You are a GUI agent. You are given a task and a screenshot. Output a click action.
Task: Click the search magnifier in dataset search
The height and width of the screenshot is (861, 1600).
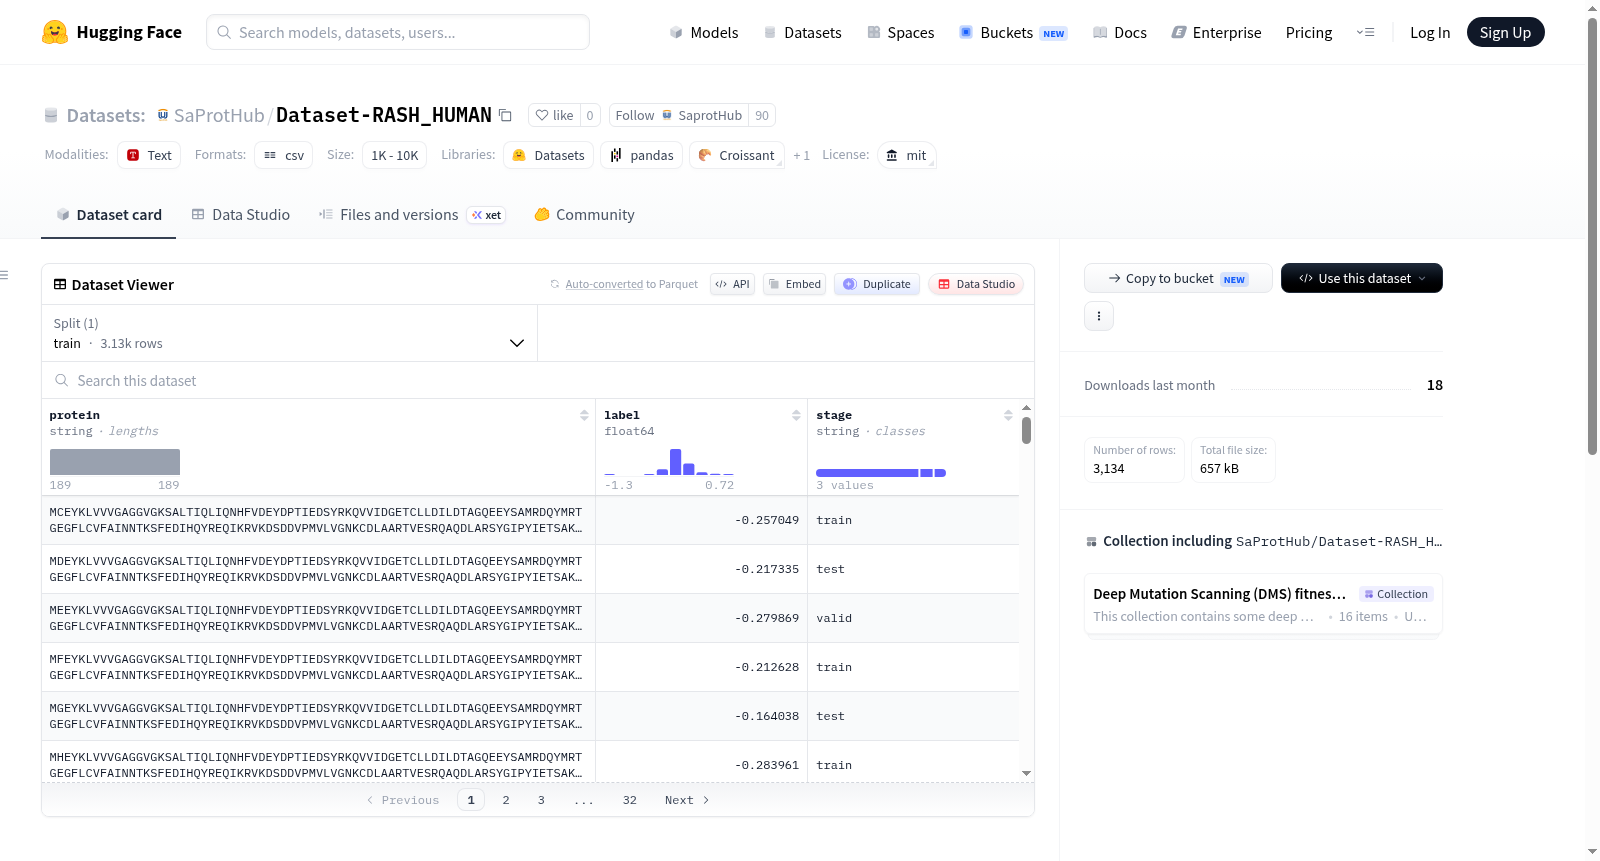pyautogui.click(x=62, y=380)
